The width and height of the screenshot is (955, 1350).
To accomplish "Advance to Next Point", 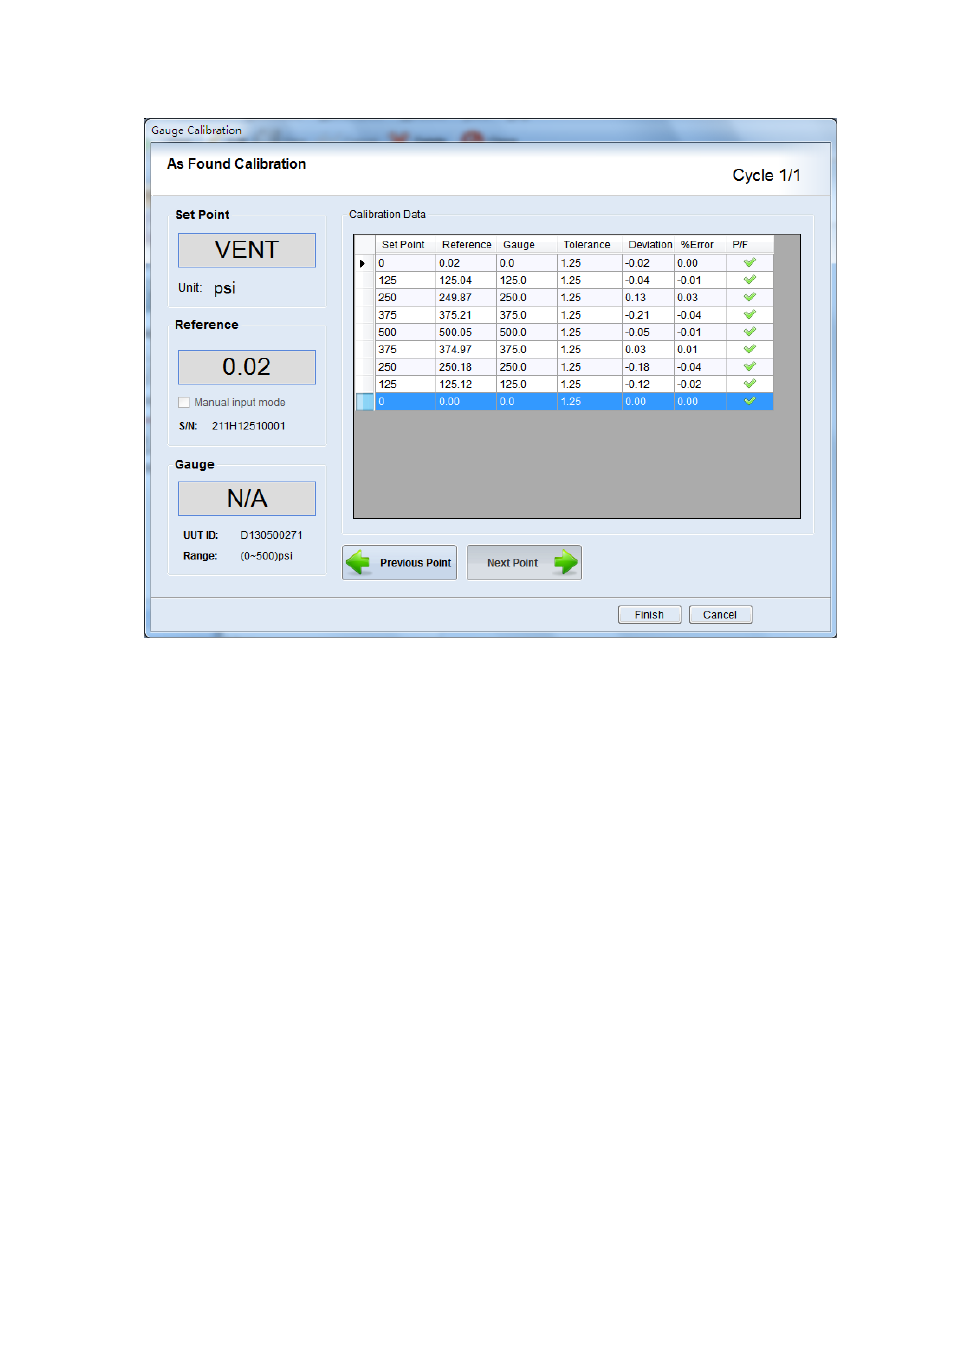I will [524, 563].
